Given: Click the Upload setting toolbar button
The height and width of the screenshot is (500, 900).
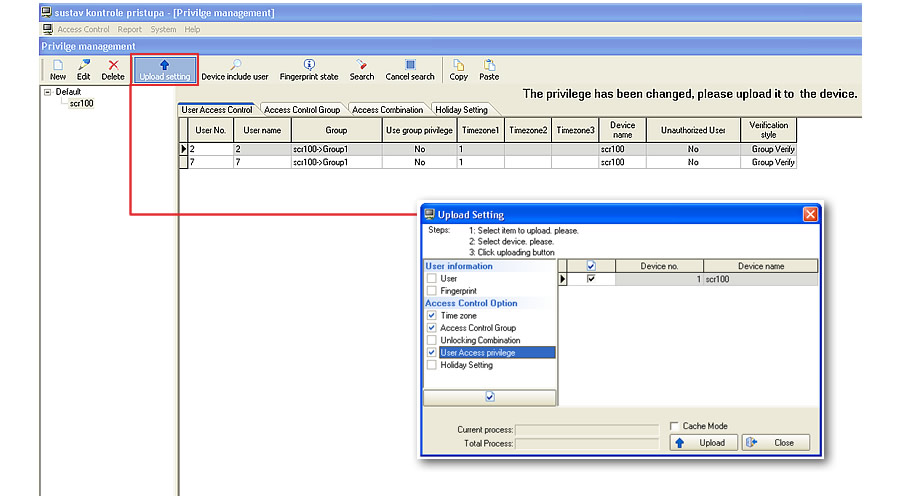Looking at the screenshot, I should tap(164, 69).
